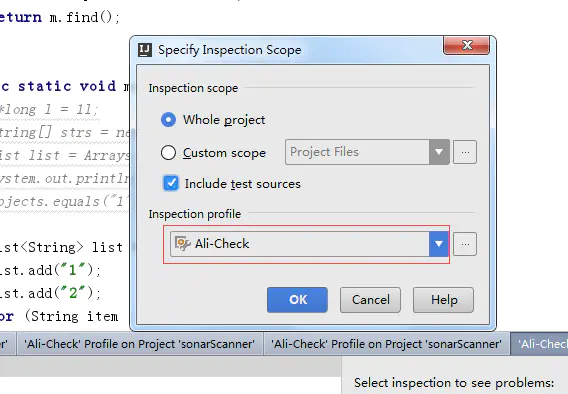The image size is (568, 394).
Task: Switch to first 'Ali-Check' Profile on Project 'sonarScanner' tab
Action: pos(139,344)
